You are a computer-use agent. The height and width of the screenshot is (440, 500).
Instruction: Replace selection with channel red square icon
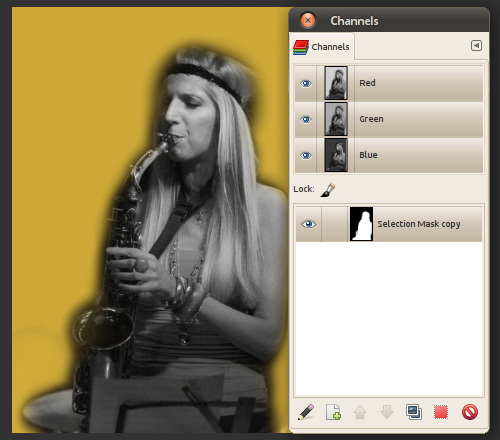click(441, 412)
